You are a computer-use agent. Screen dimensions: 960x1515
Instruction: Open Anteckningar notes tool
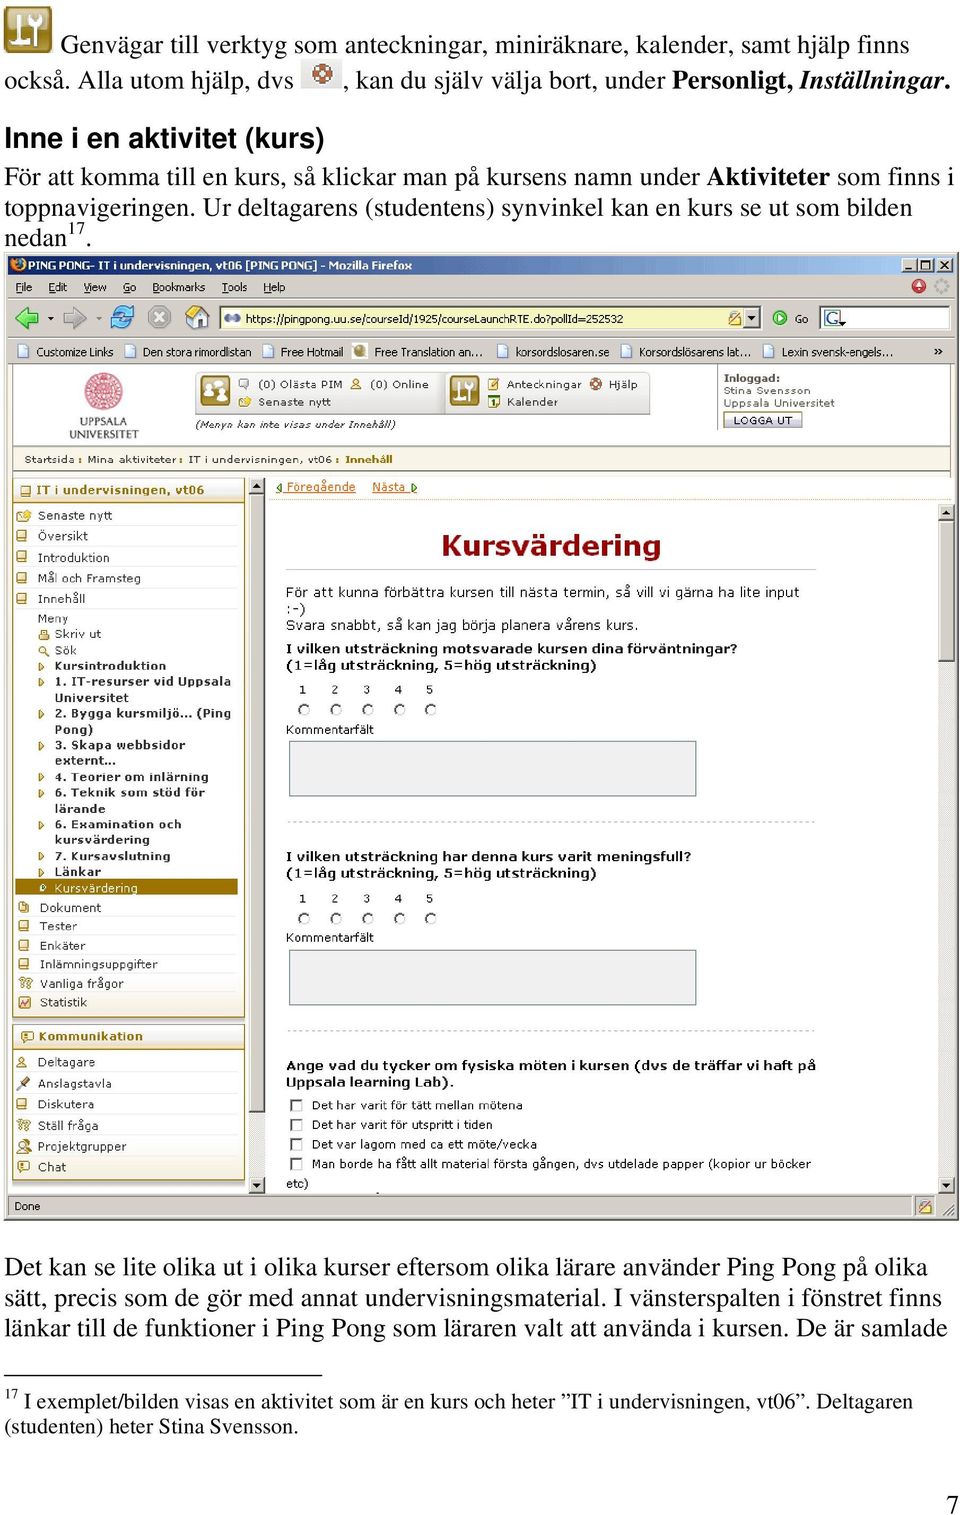click(535, 384)
